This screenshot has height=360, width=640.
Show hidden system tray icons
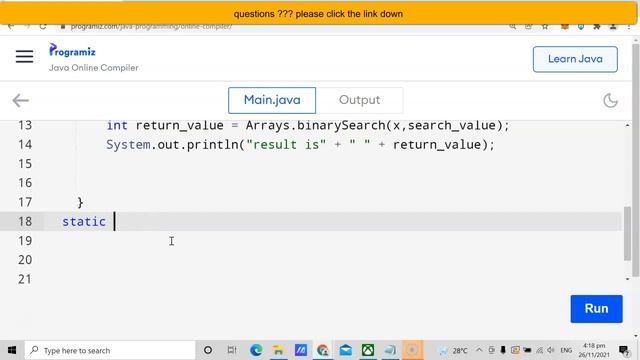coord(479,350)
